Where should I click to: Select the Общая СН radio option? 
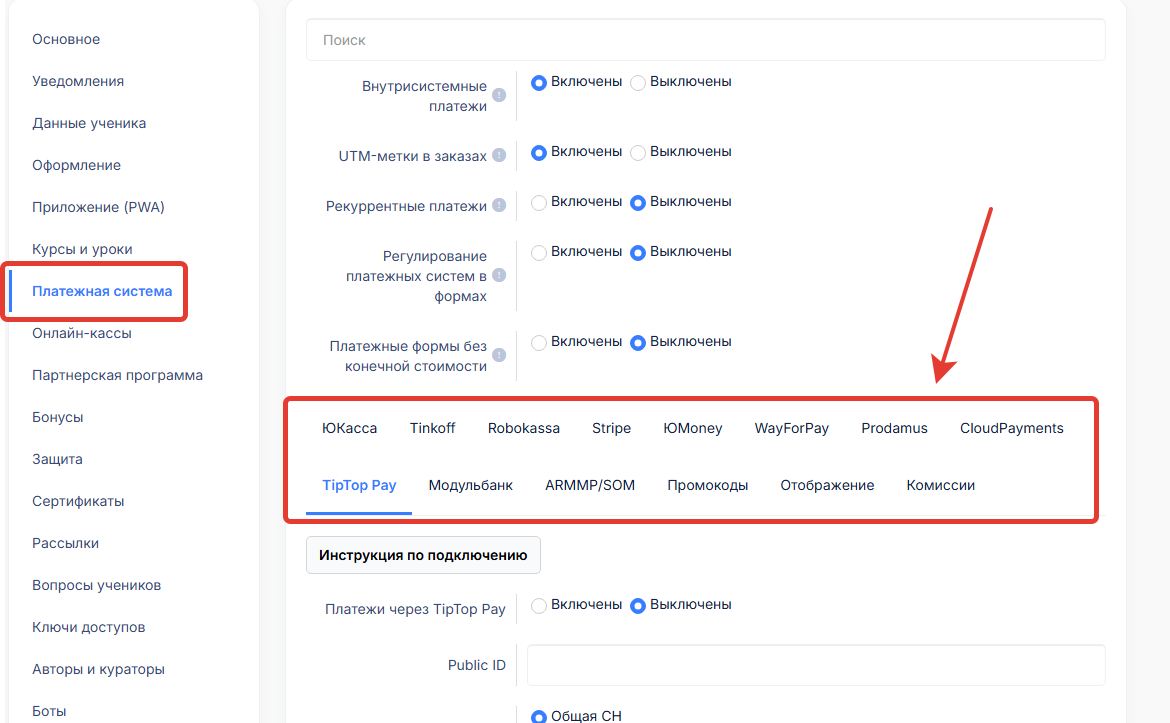pyautogui.click(x=539, y=716)
